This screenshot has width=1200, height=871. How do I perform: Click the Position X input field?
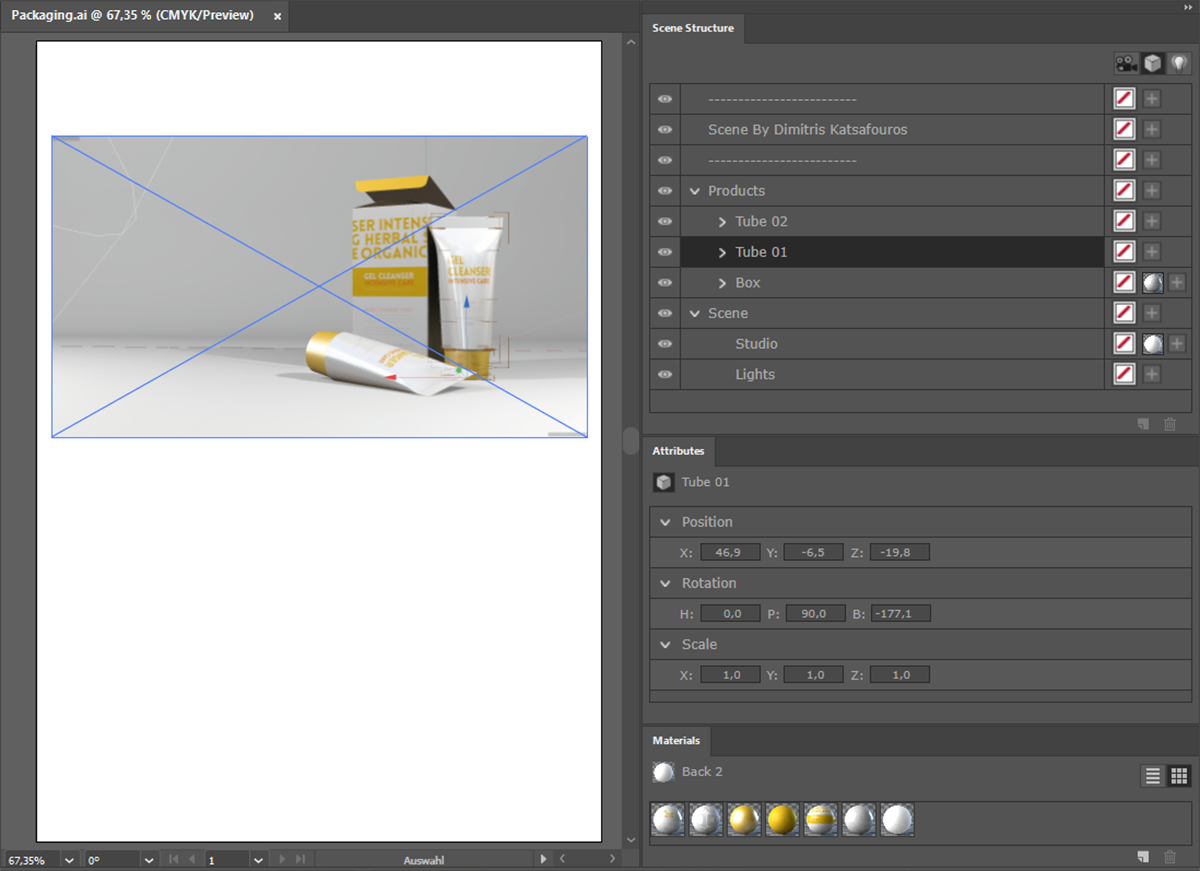pos(730,552)
